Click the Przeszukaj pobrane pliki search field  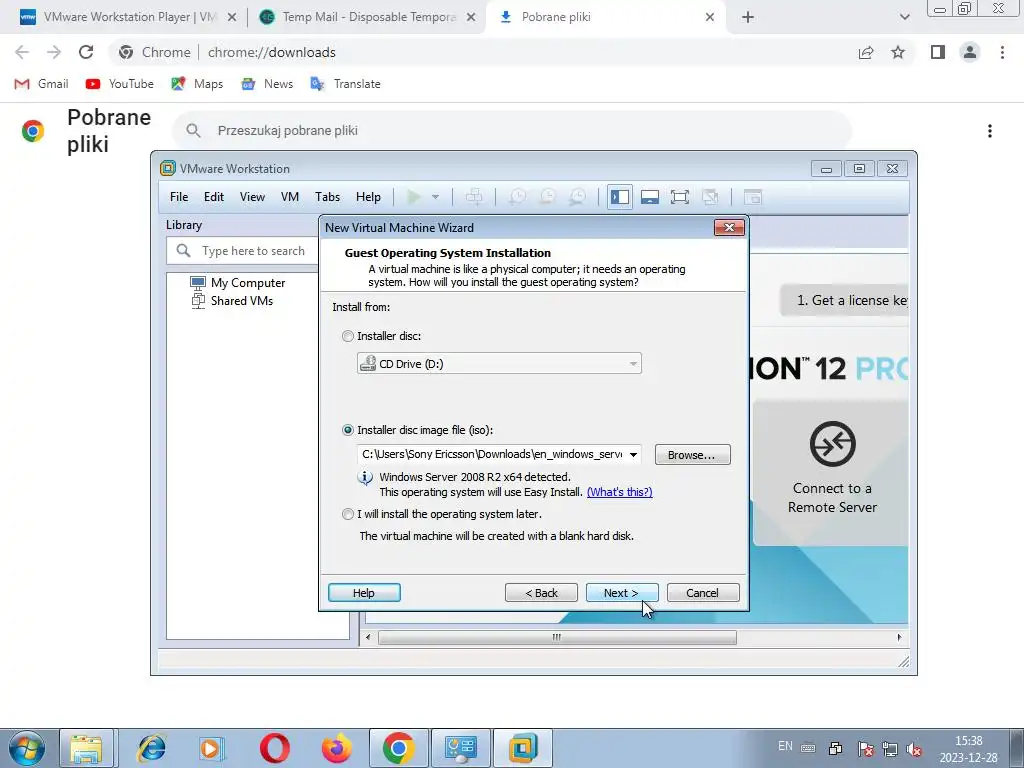512,131
